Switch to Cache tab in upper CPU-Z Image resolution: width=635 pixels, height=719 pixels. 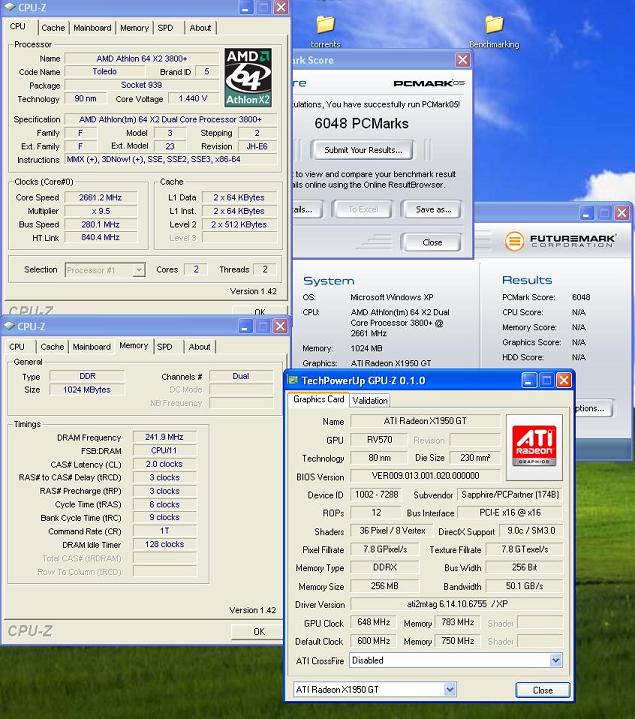pos(53,28)
